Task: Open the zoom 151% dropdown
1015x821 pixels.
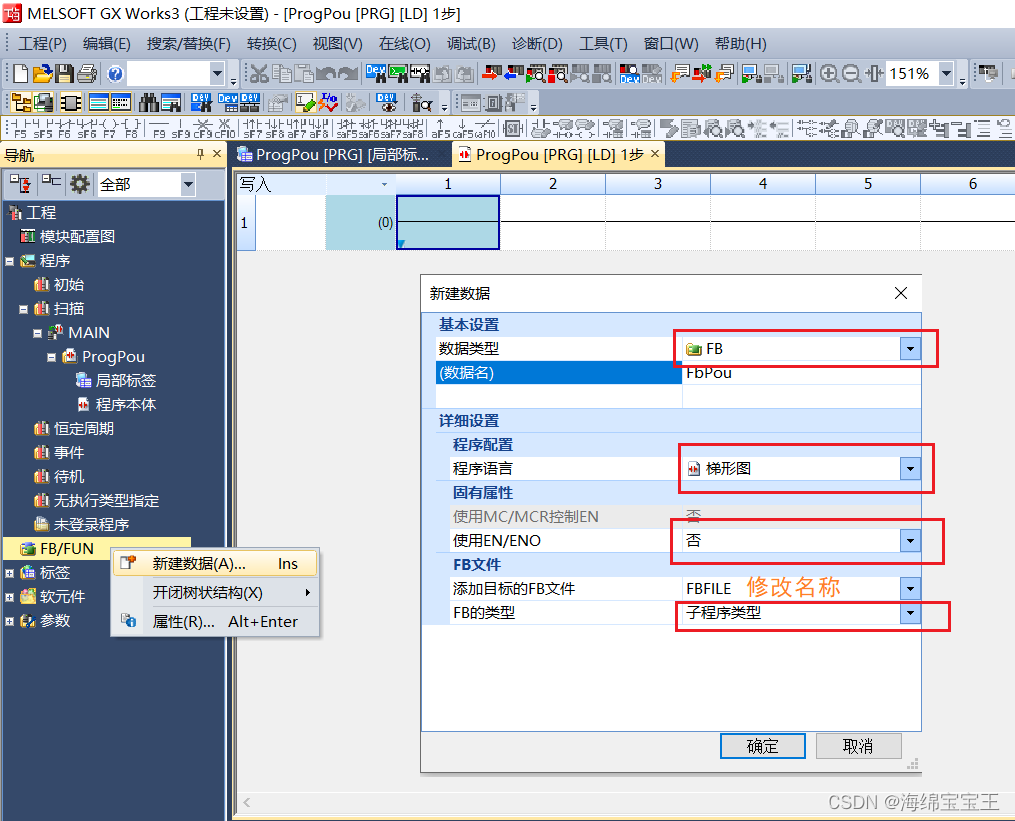Action: pos(946,73)
